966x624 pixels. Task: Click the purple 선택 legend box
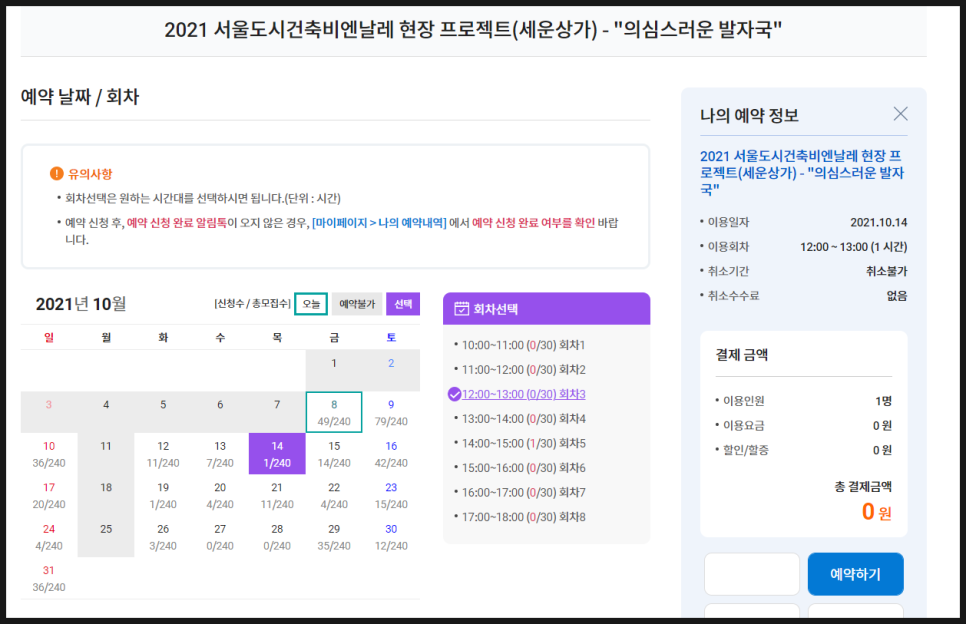(403, 304)
